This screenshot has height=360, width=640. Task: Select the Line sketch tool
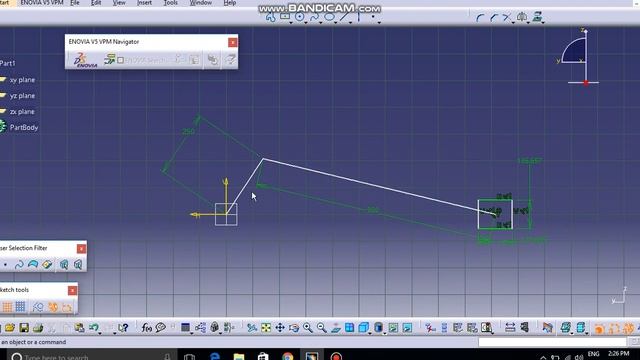click(344, 17)
